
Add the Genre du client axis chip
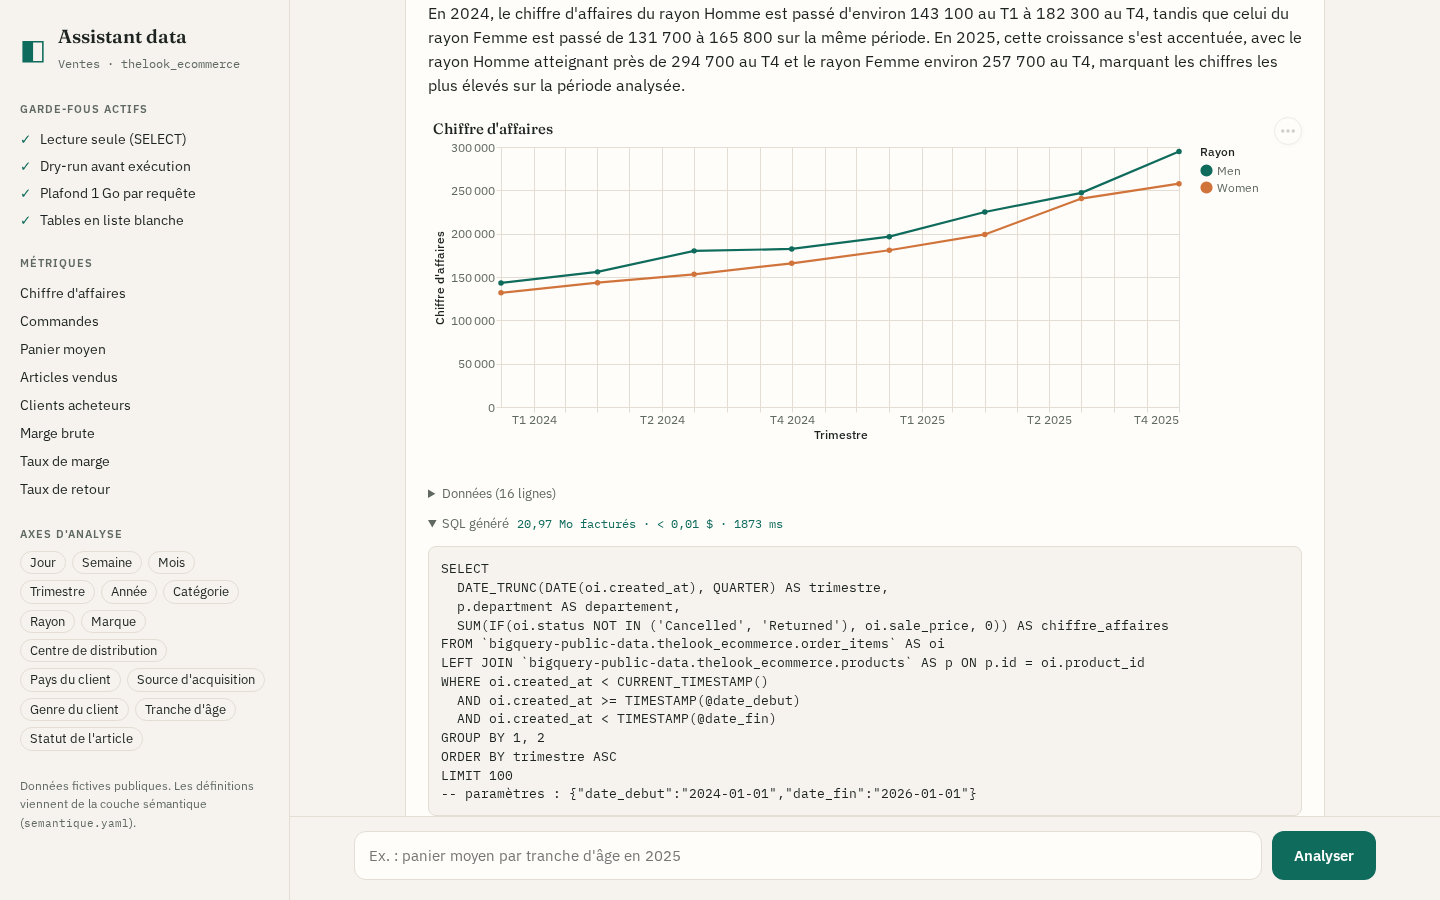click(74, 710)
